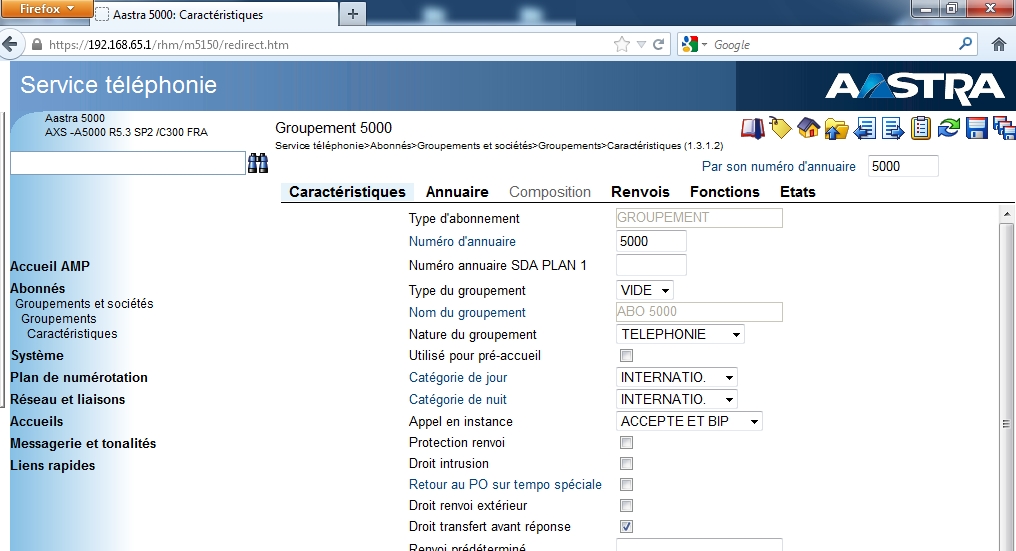Open Accueils in the left menu
Image resolution: width=1016 pixels, height=551 pixels.
pyautogui.click(x=36, y=421)
